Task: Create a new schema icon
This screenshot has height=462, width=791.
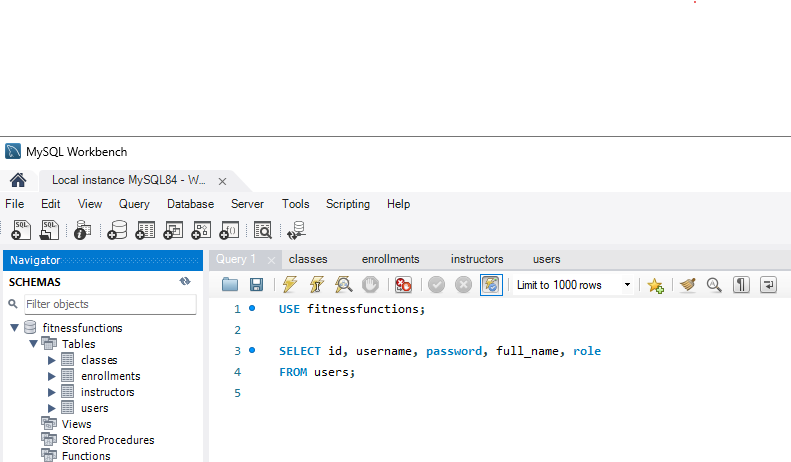Action: [117, 230]
